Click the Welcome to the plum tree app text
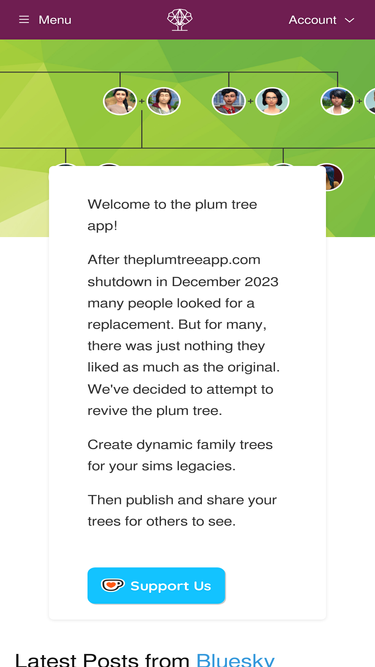The height and width of the screenshot is (667, 375). pyautogui.click(x=172, y=215)
